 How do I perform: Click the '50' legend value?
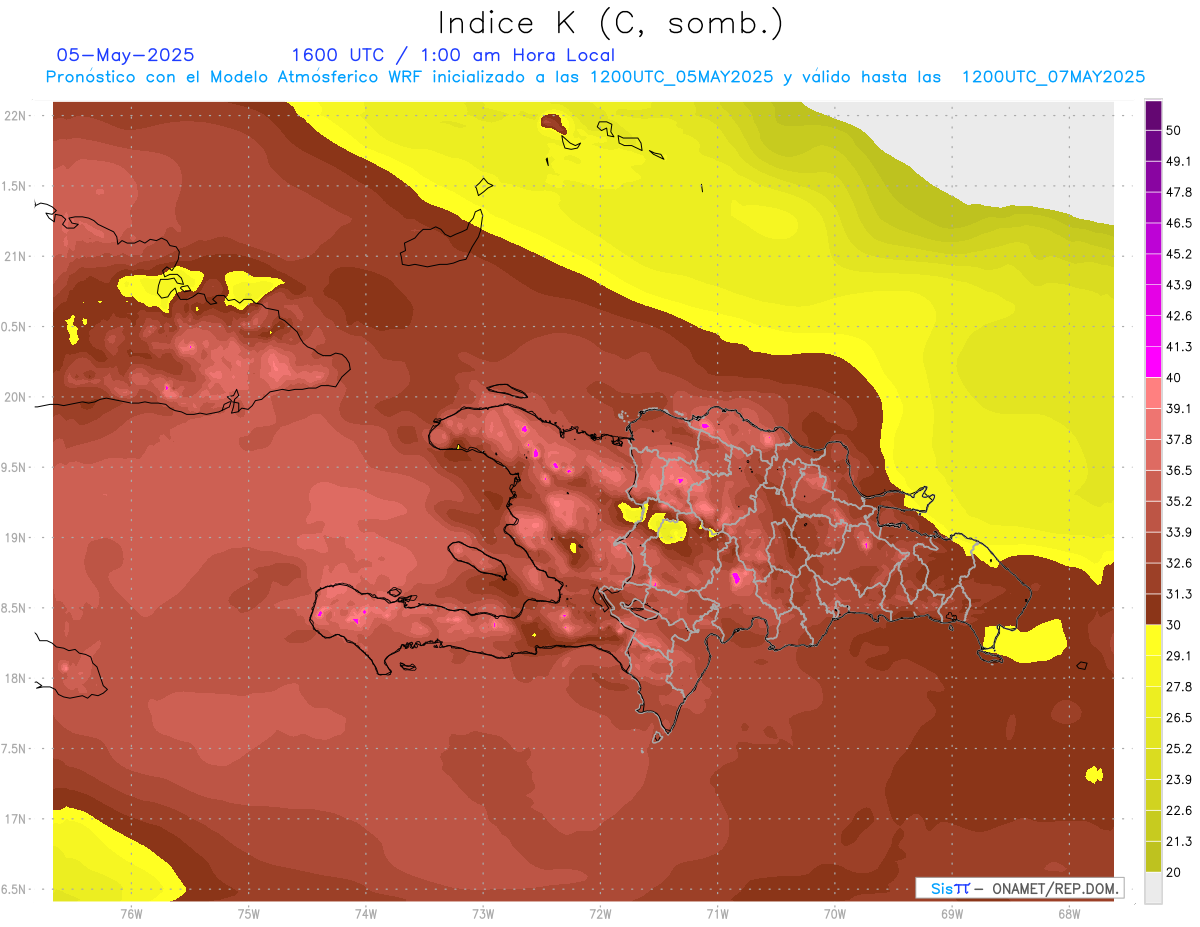pos(1174,131)
